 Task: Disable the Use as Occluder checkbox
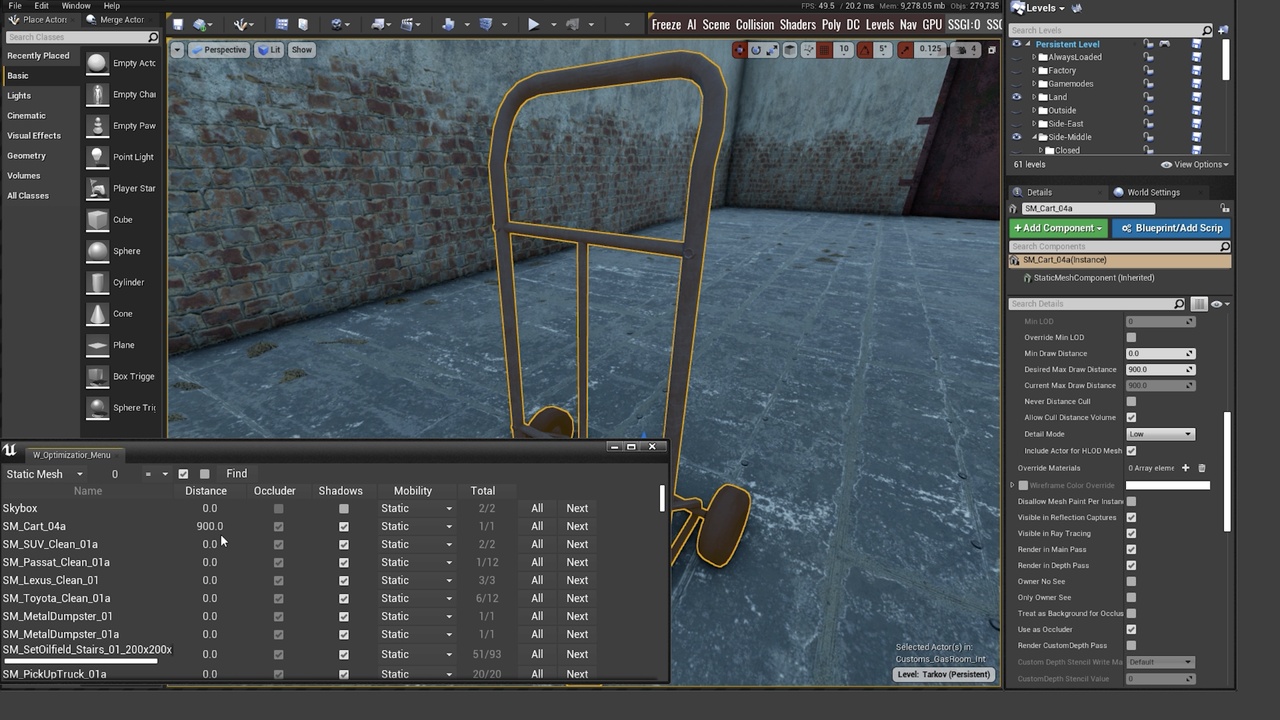click(1131, 630)
